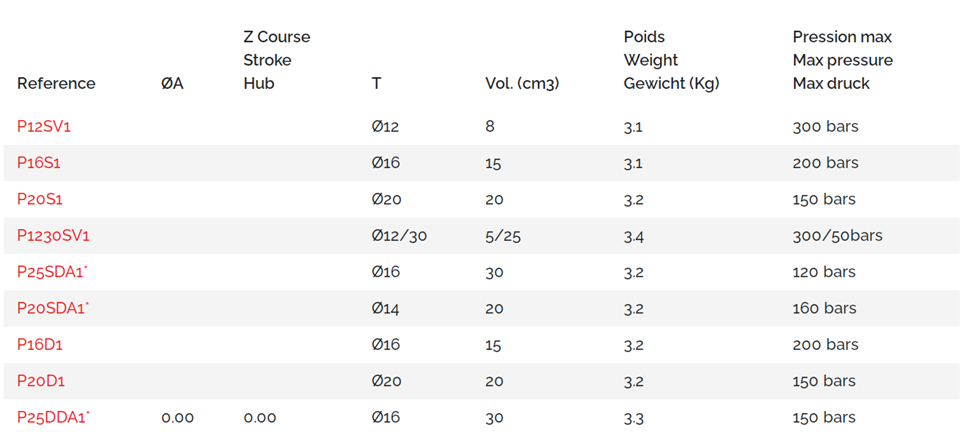The height and width of the screenshot is (437, 960).
Task: Click the Z Course Stroke Hub header
Action: coord(277,60)
